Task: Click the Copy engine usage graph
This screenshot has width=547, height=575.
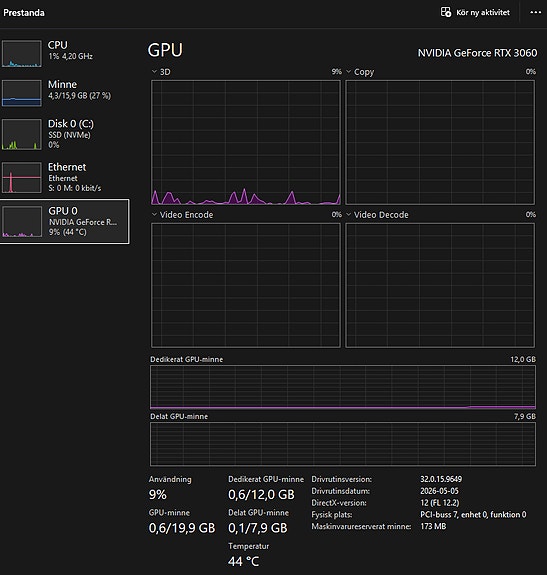Action: (x=440, y=143)
